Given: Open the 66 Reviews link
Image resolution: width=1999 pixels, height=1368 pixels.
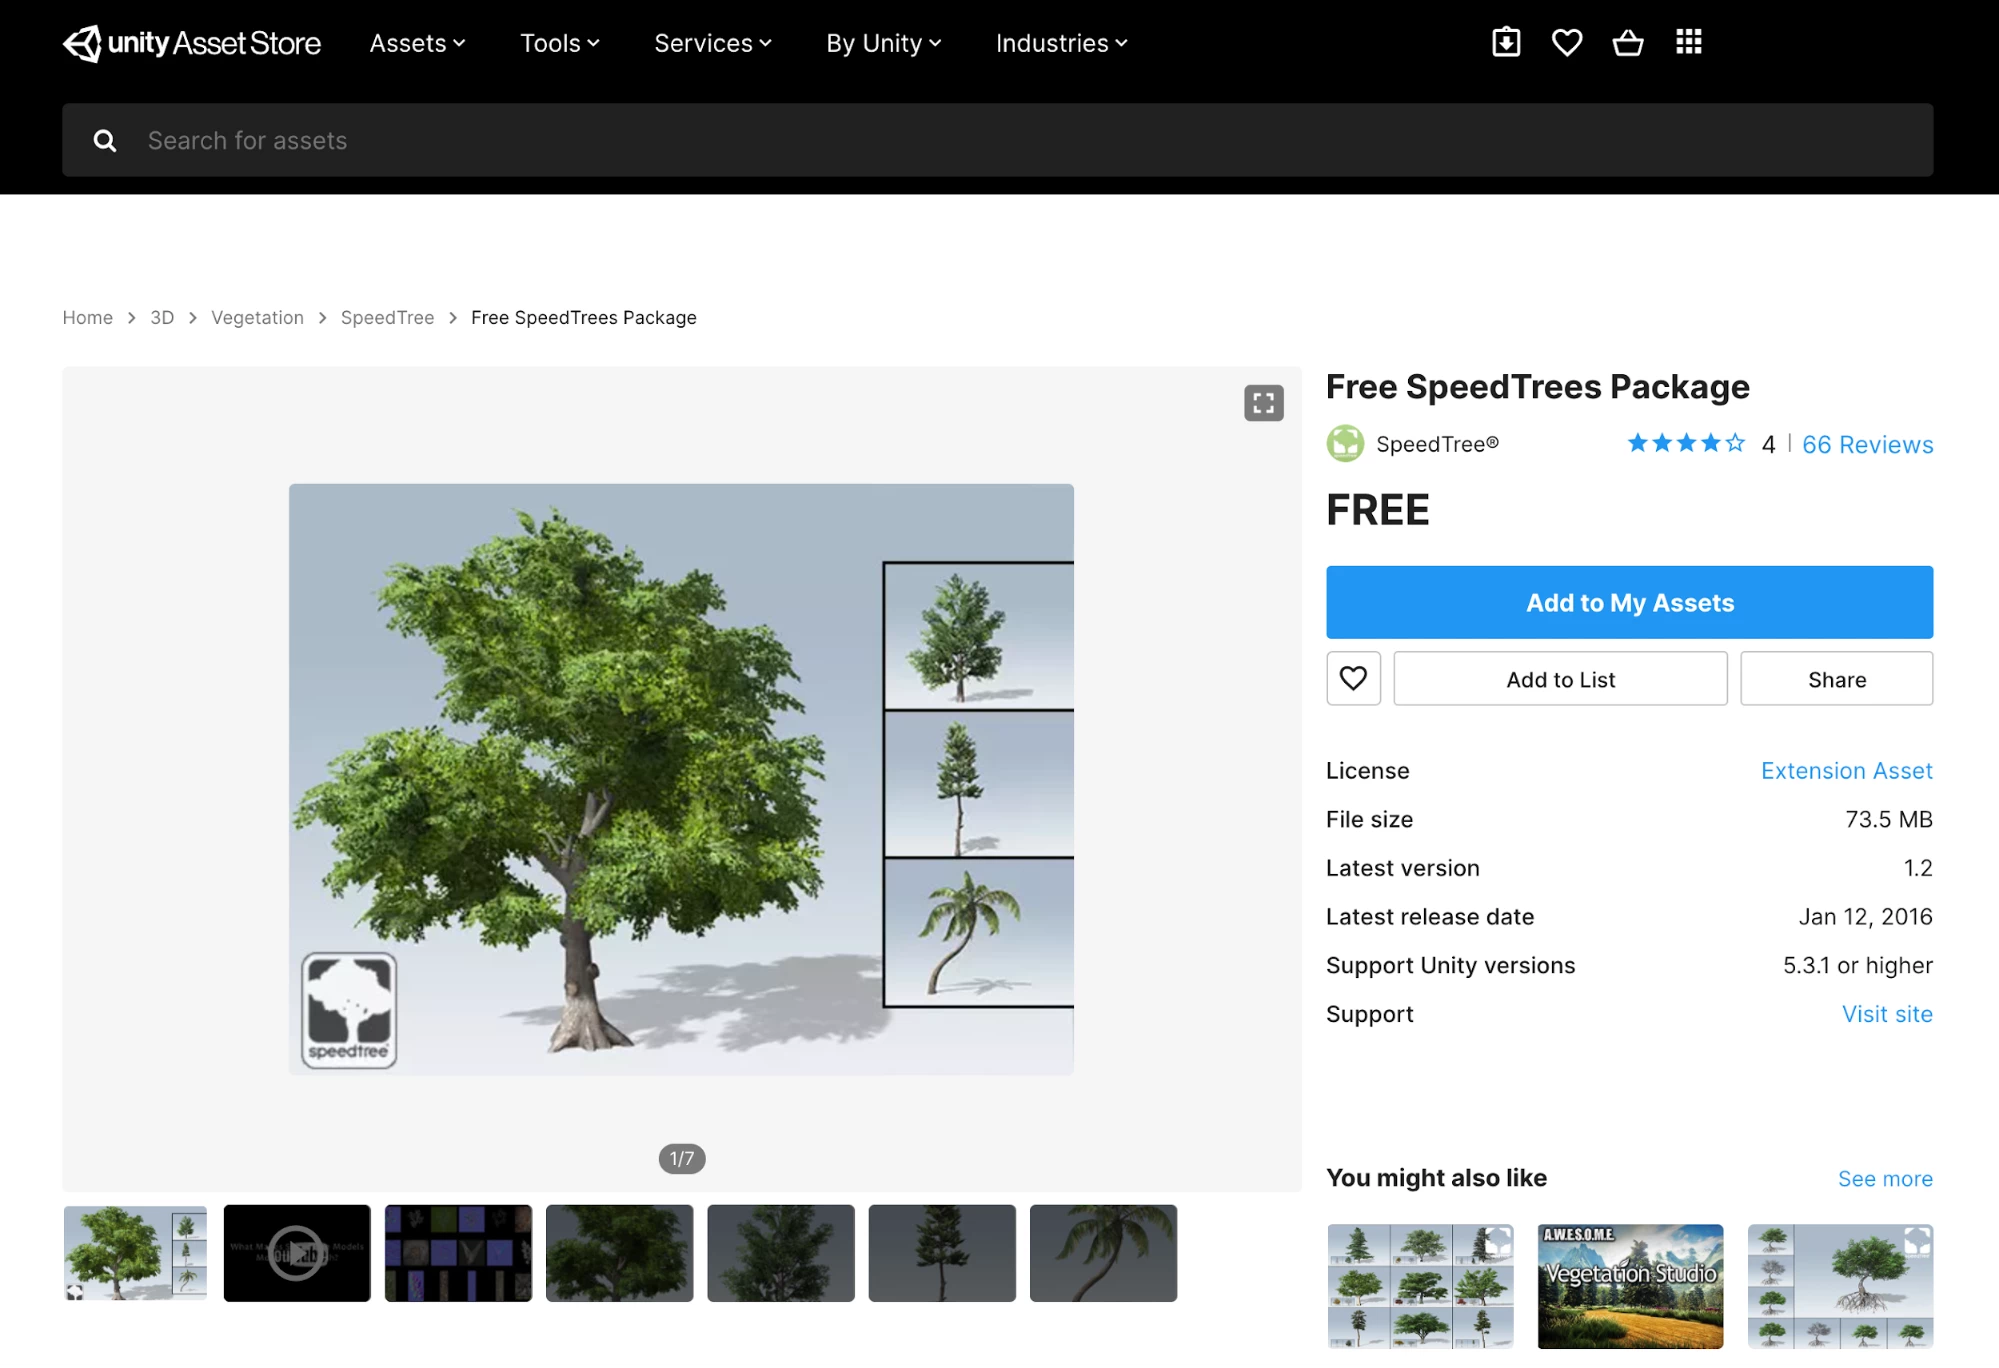Looking at the screenshot, I should pyautogui.click(x=1867, y=445).
